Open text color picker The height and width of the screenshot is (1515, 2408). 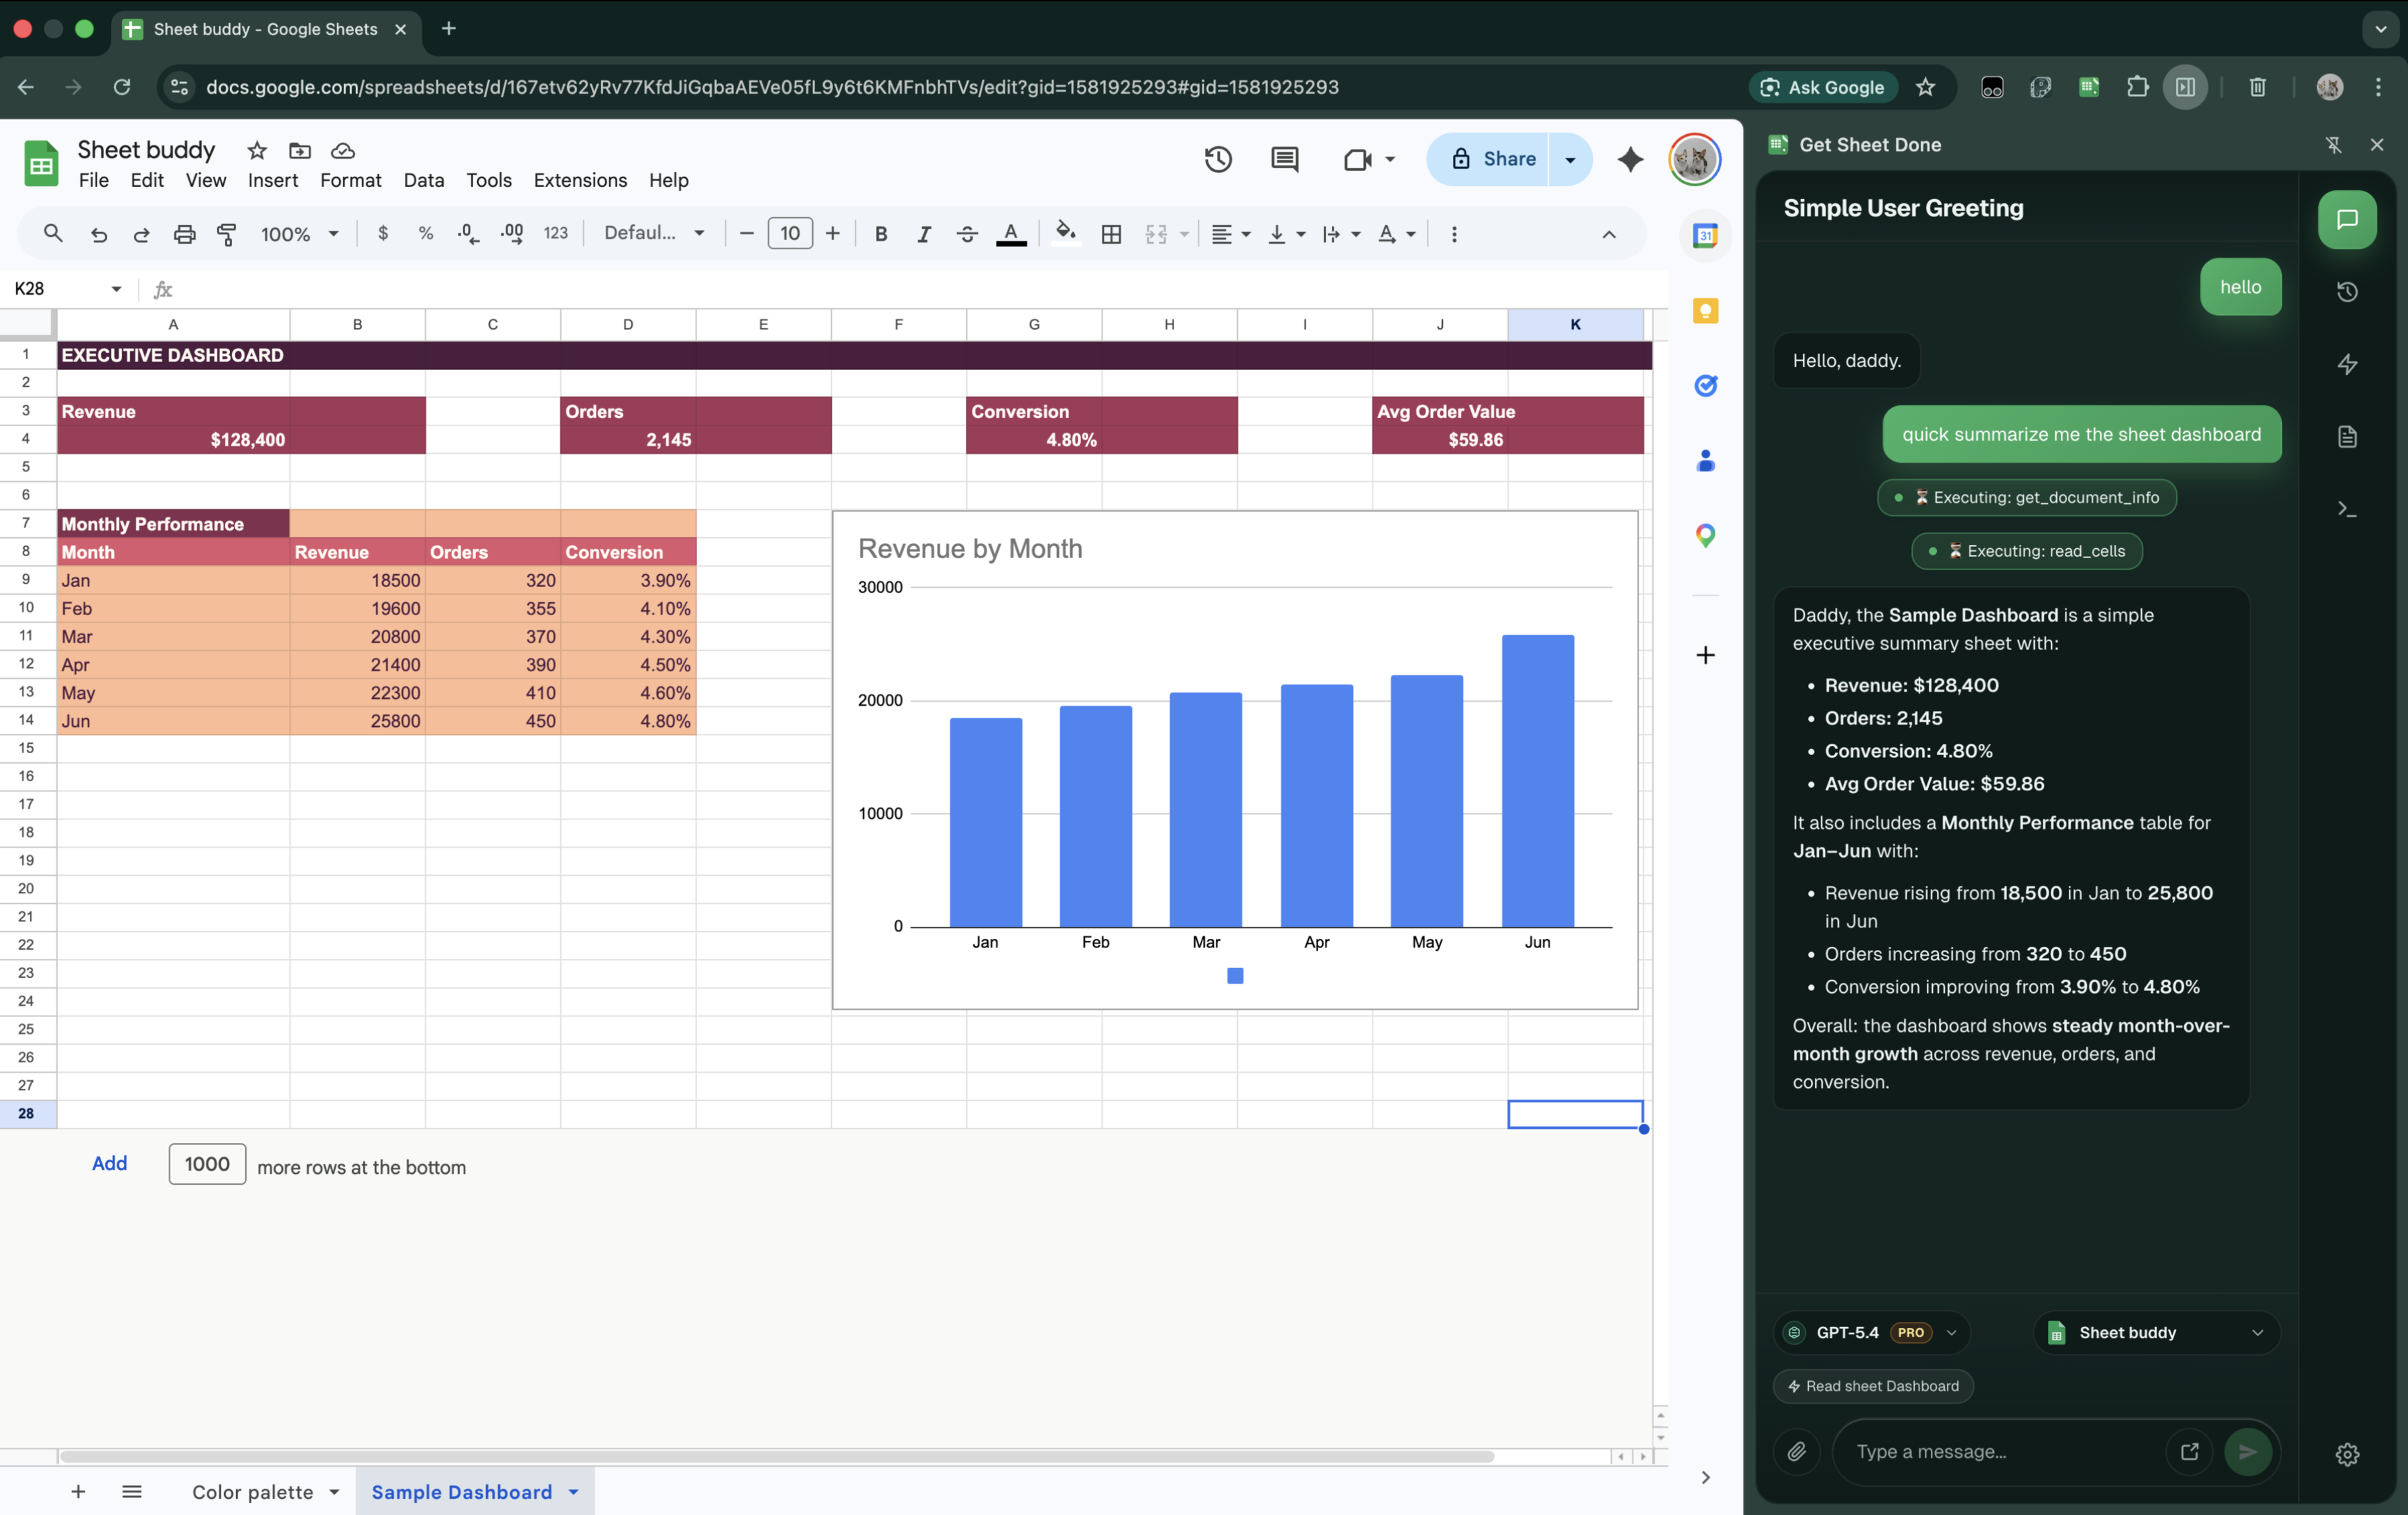coord(1011,234)
